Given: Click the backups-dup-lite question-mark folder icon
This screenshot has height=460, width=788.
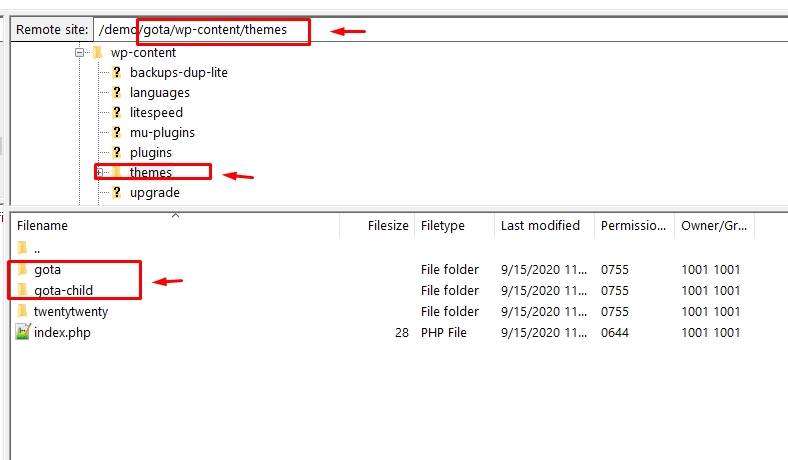Looking at the screenshot, I should tap(117, 72).
